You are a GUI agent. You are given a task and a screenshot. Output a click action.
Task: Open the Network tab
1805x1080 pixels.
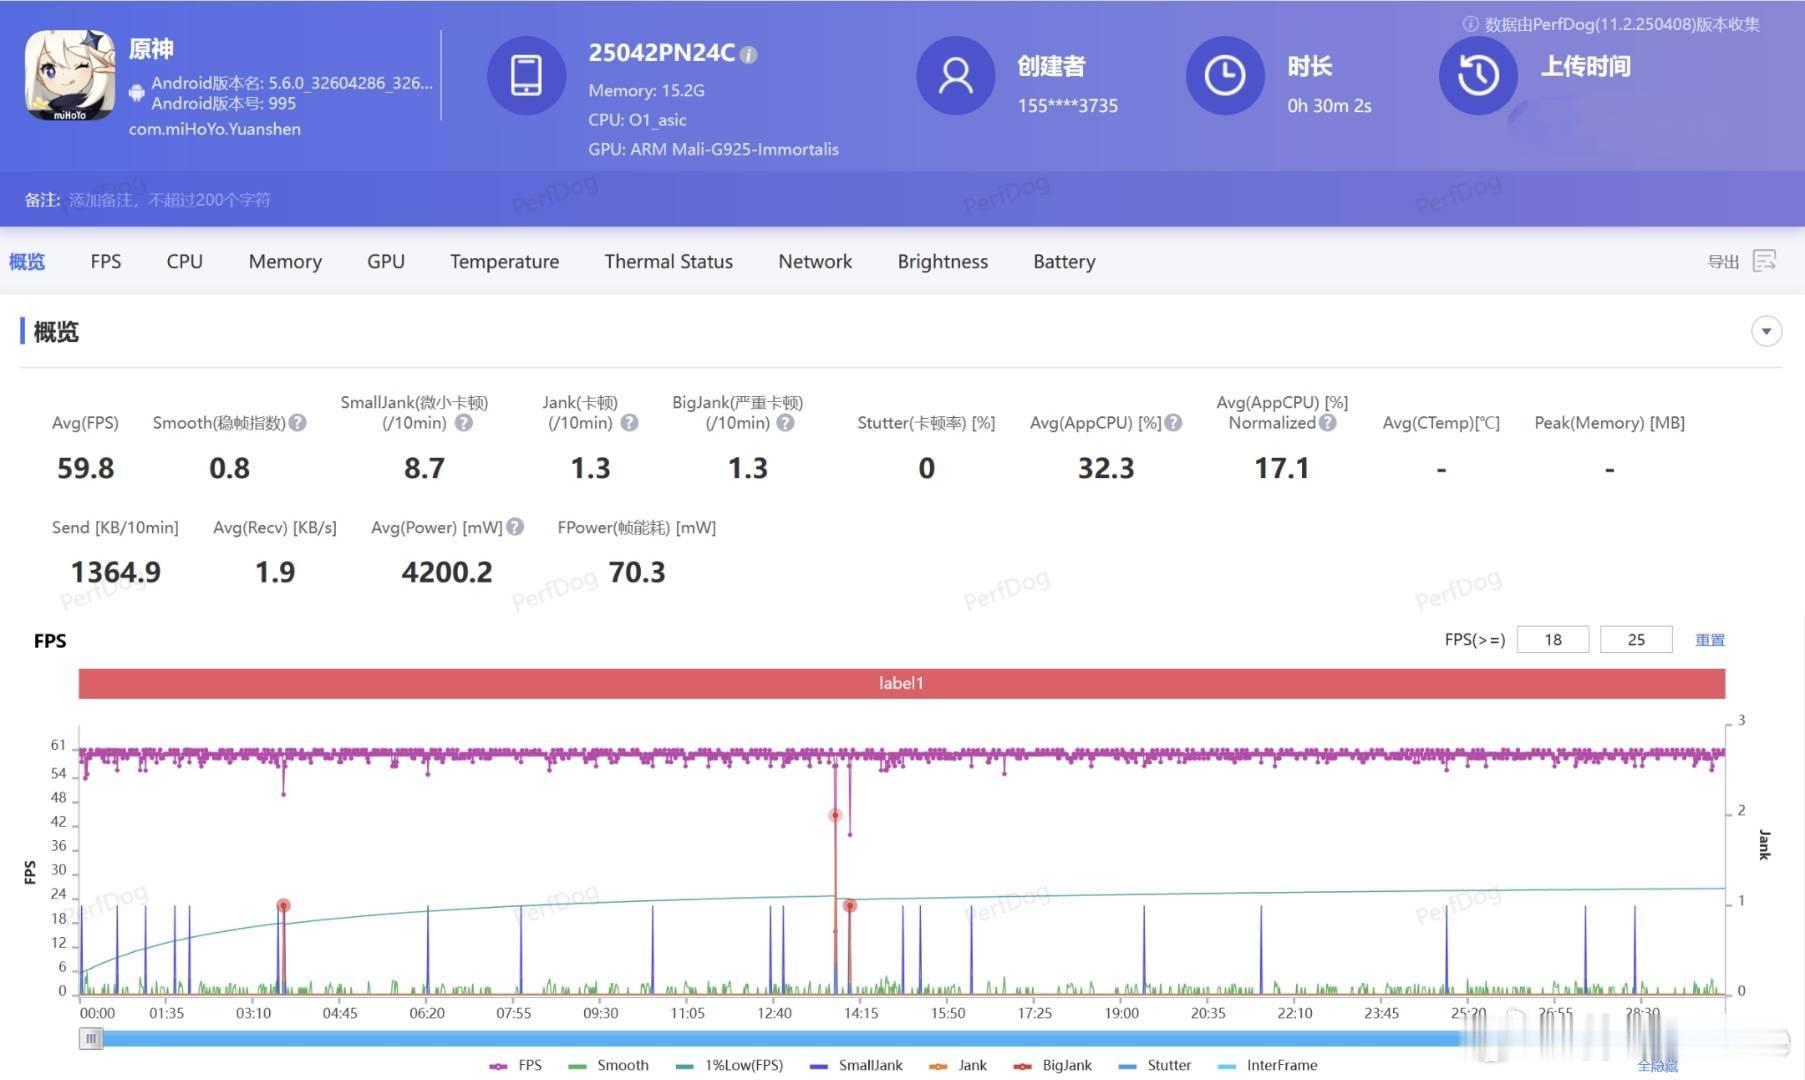(x=815, y=261)
